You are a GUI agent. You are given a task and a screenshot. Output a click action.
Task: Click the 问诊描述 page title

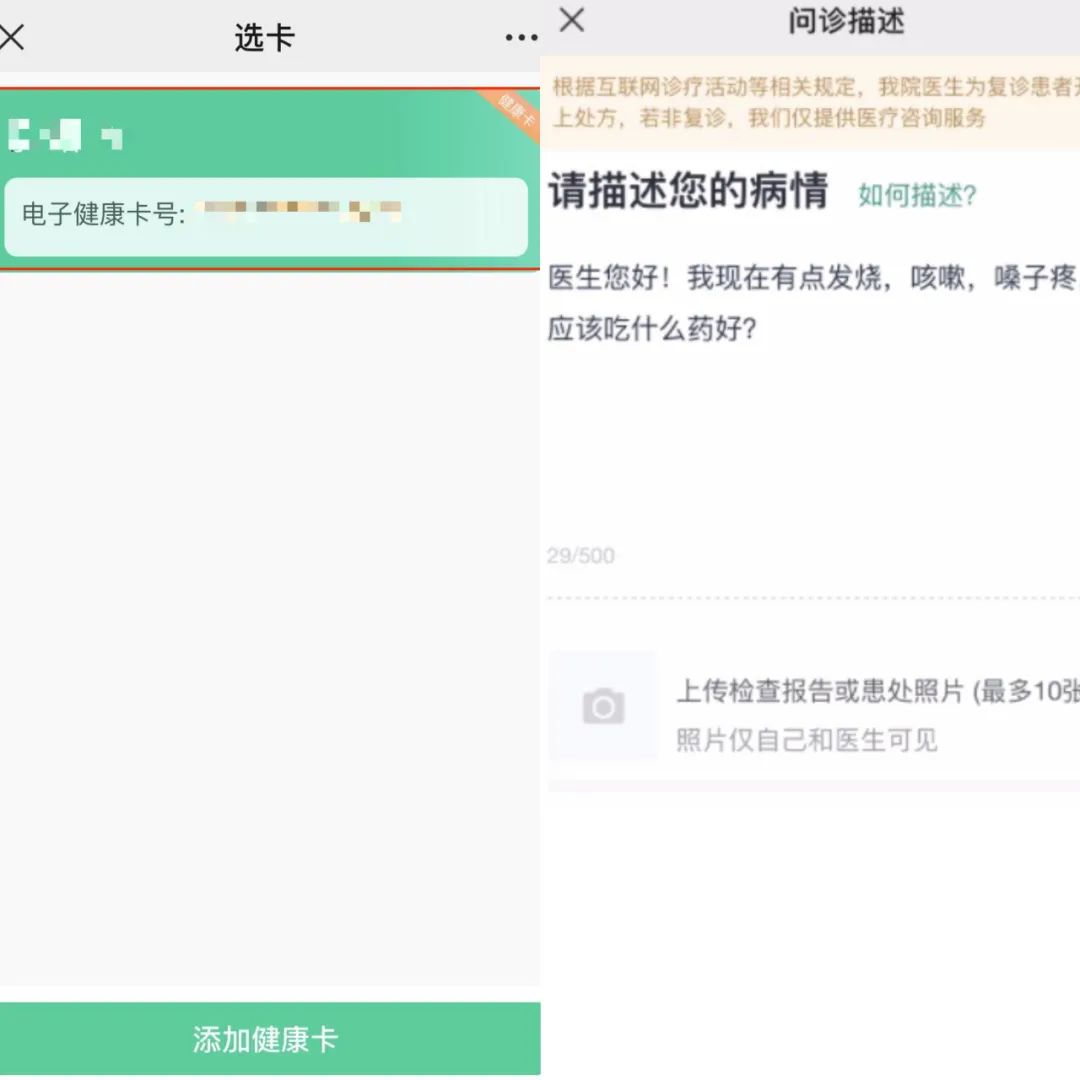click(x=846, y=21)
